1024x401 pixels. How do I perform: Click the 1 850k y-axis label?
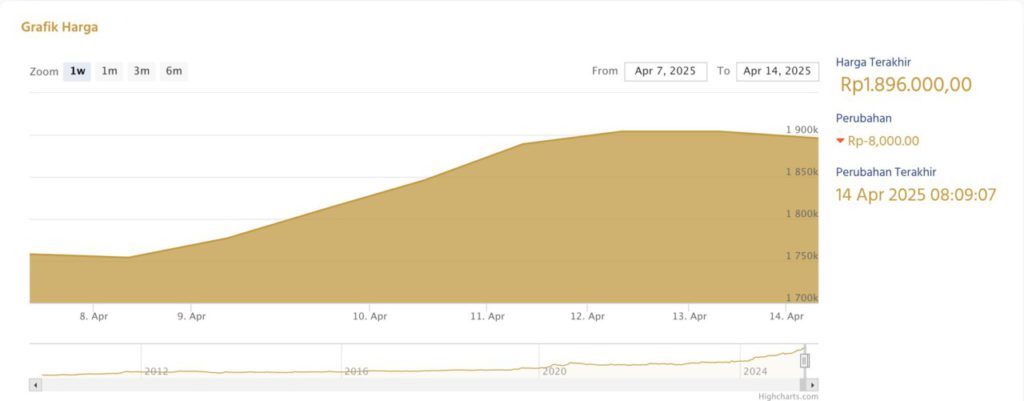coord(802,172)
